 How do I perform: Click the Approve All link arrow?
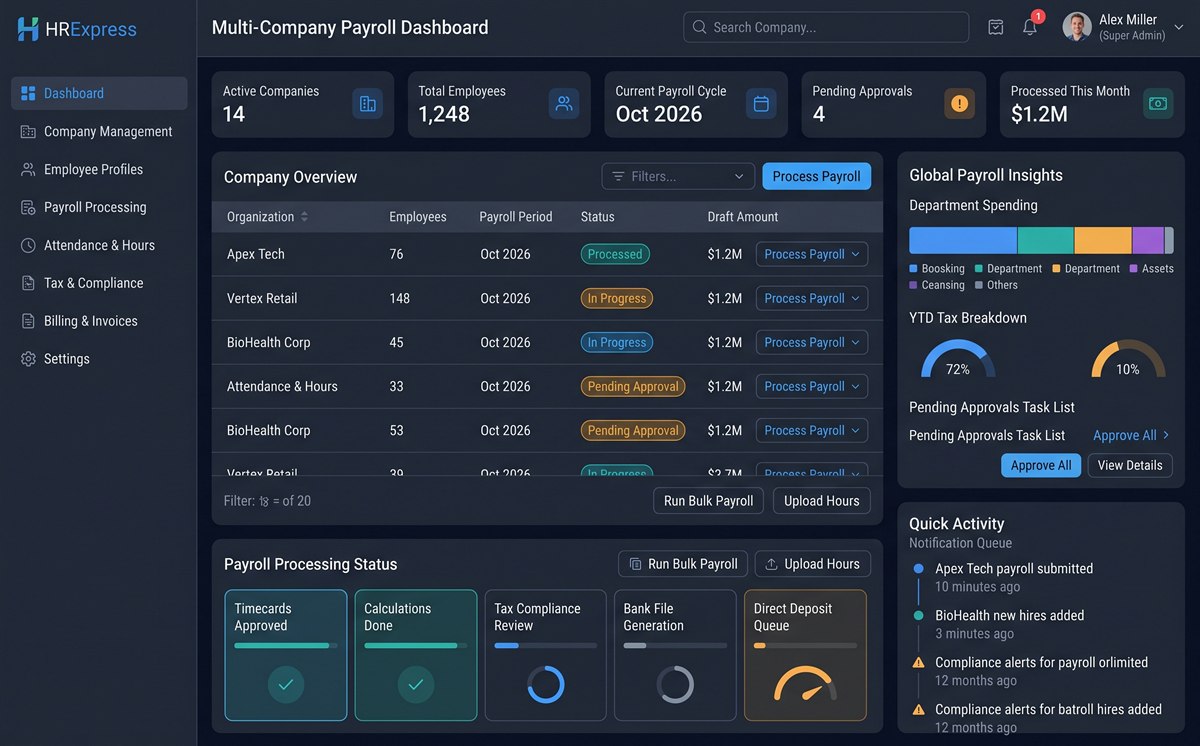(1166, 435)
